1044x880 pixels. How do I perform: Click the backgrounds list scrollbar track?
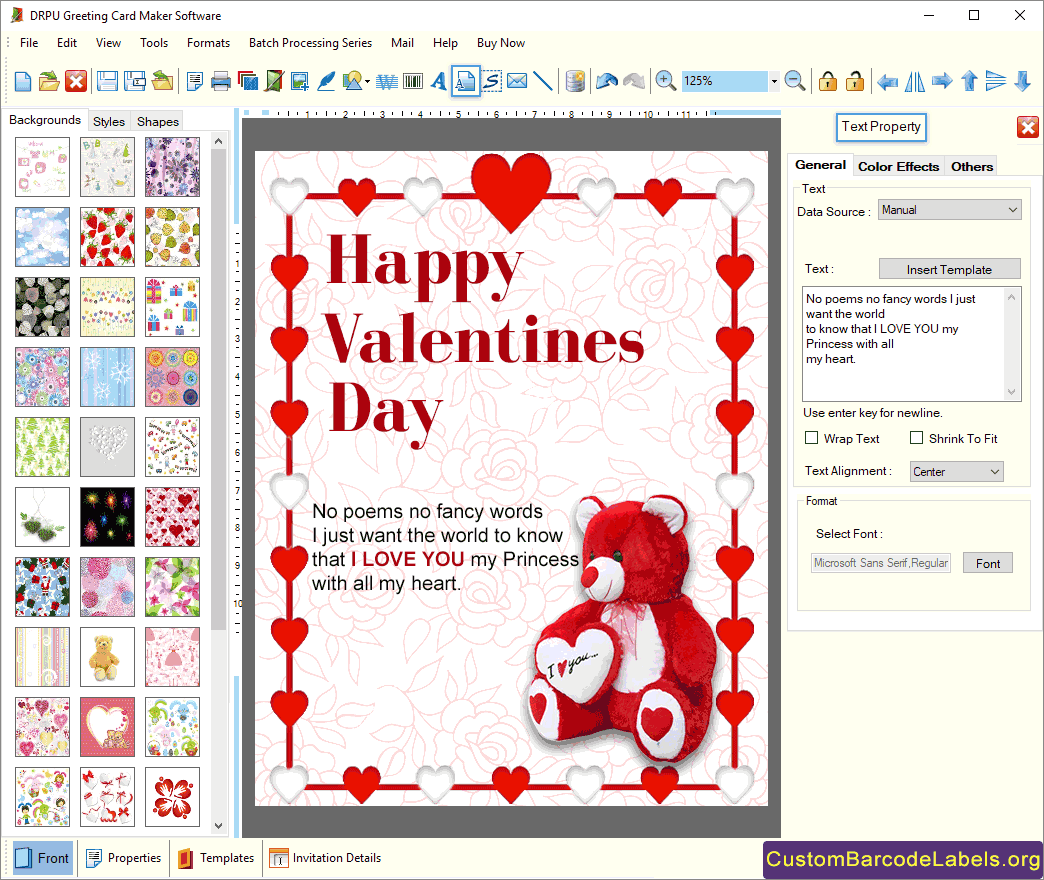tap(218, 726)
